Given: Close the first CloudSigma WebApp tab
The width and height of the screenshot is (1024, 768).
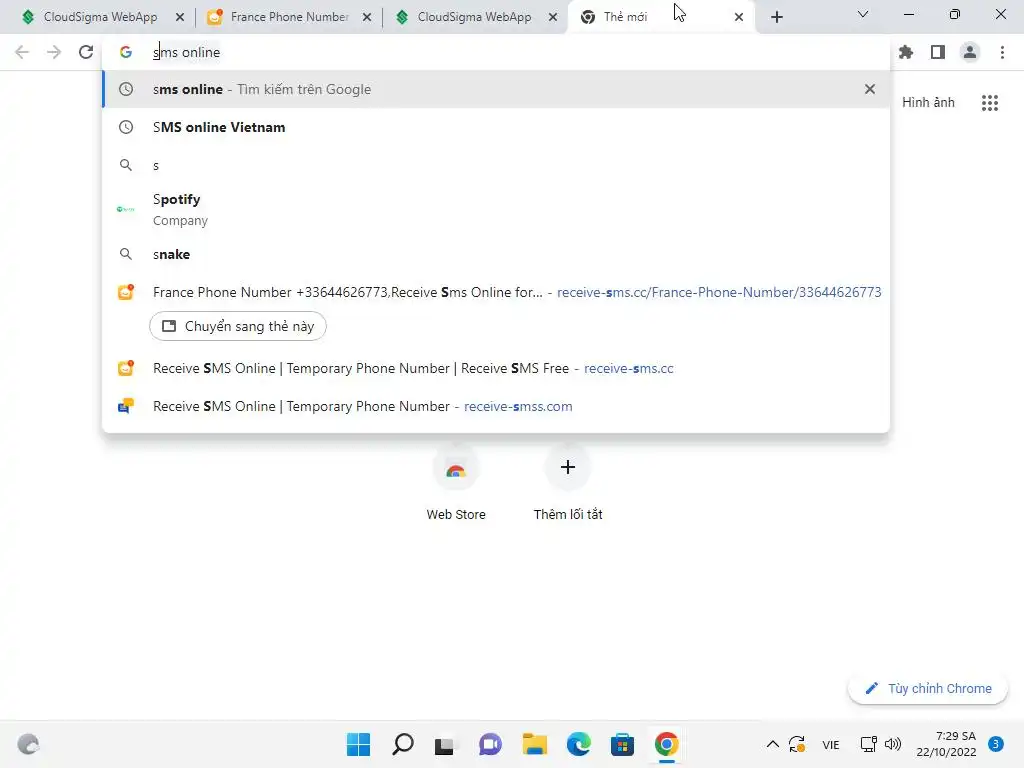Looking at the screenshot, I should [180, 17].
